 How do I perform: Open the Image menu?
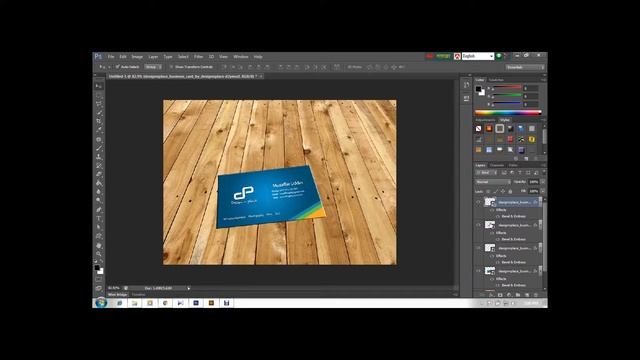pyautogui.click(x=137, y=57)
